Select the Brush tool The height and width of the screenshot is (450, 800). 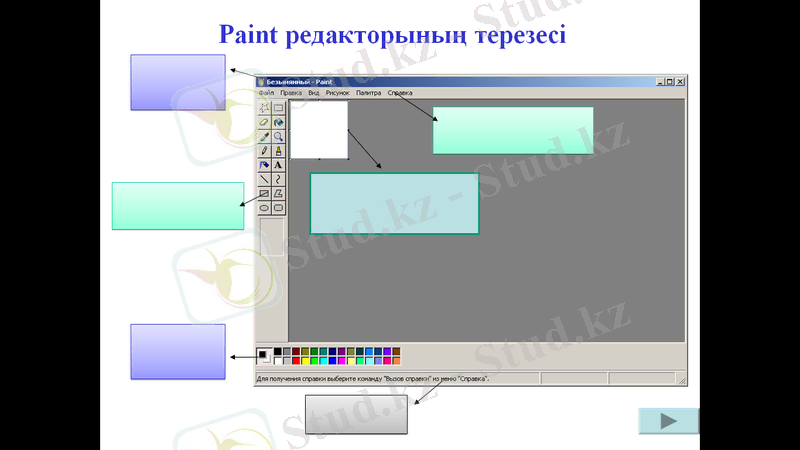click(279, 151)
